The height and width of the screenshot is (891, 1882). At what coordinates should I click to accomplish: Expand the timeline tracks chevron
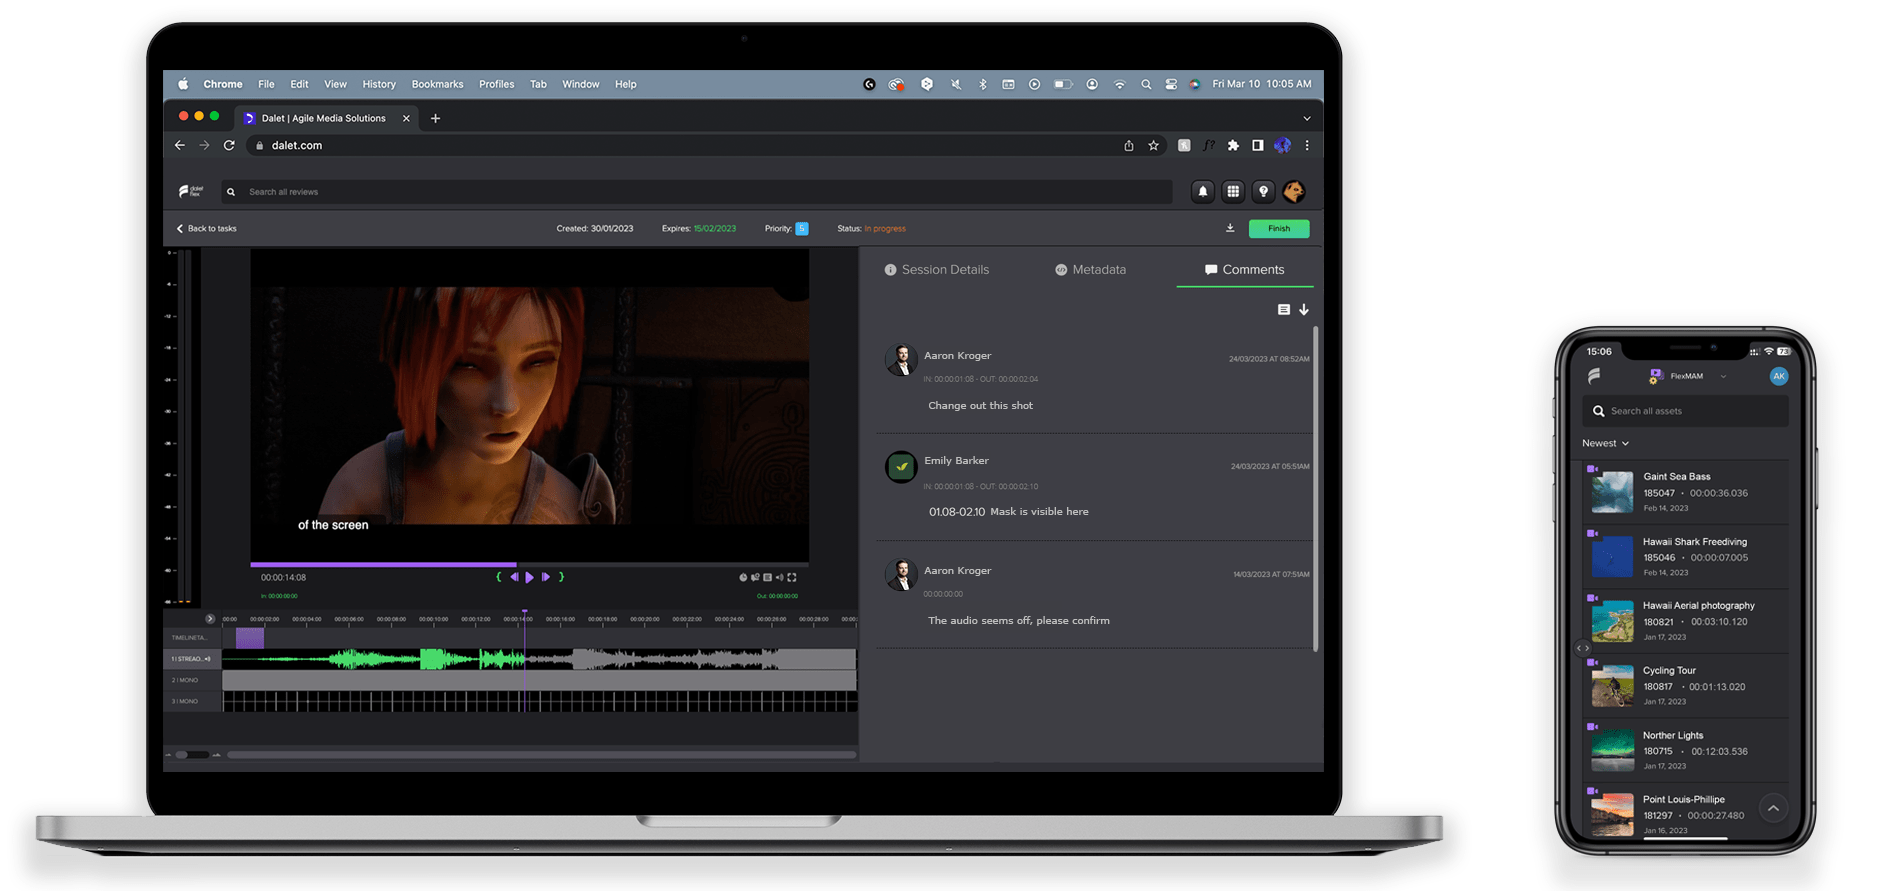pyautogui.click(x=210, y=619)
